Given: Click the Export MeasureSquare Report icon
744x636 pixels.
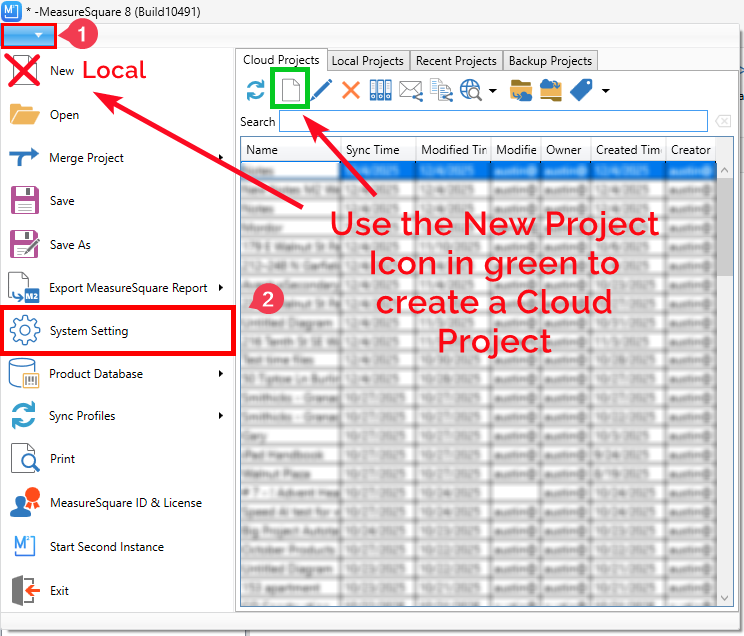Looking at the screenshot, I should (24, 288).
